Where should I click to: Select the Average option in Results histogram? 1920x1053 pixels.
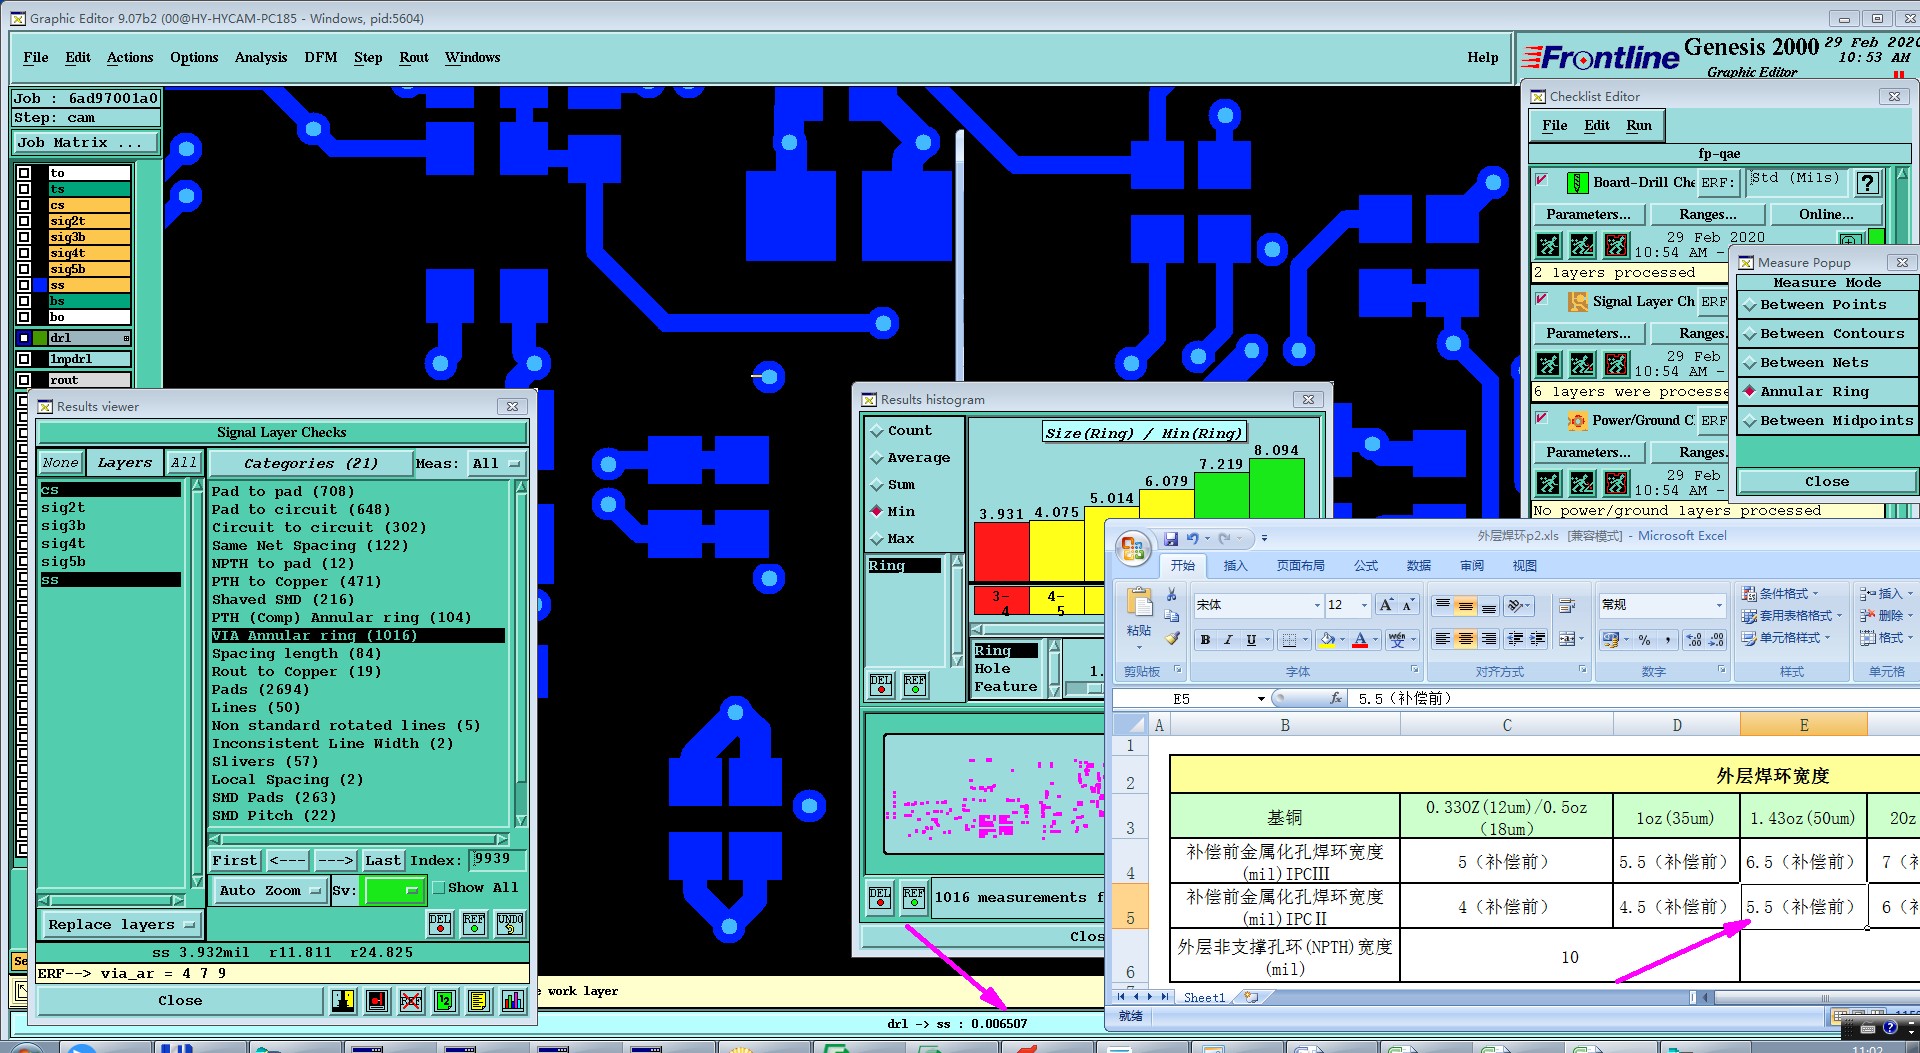[x=910, y=458]
